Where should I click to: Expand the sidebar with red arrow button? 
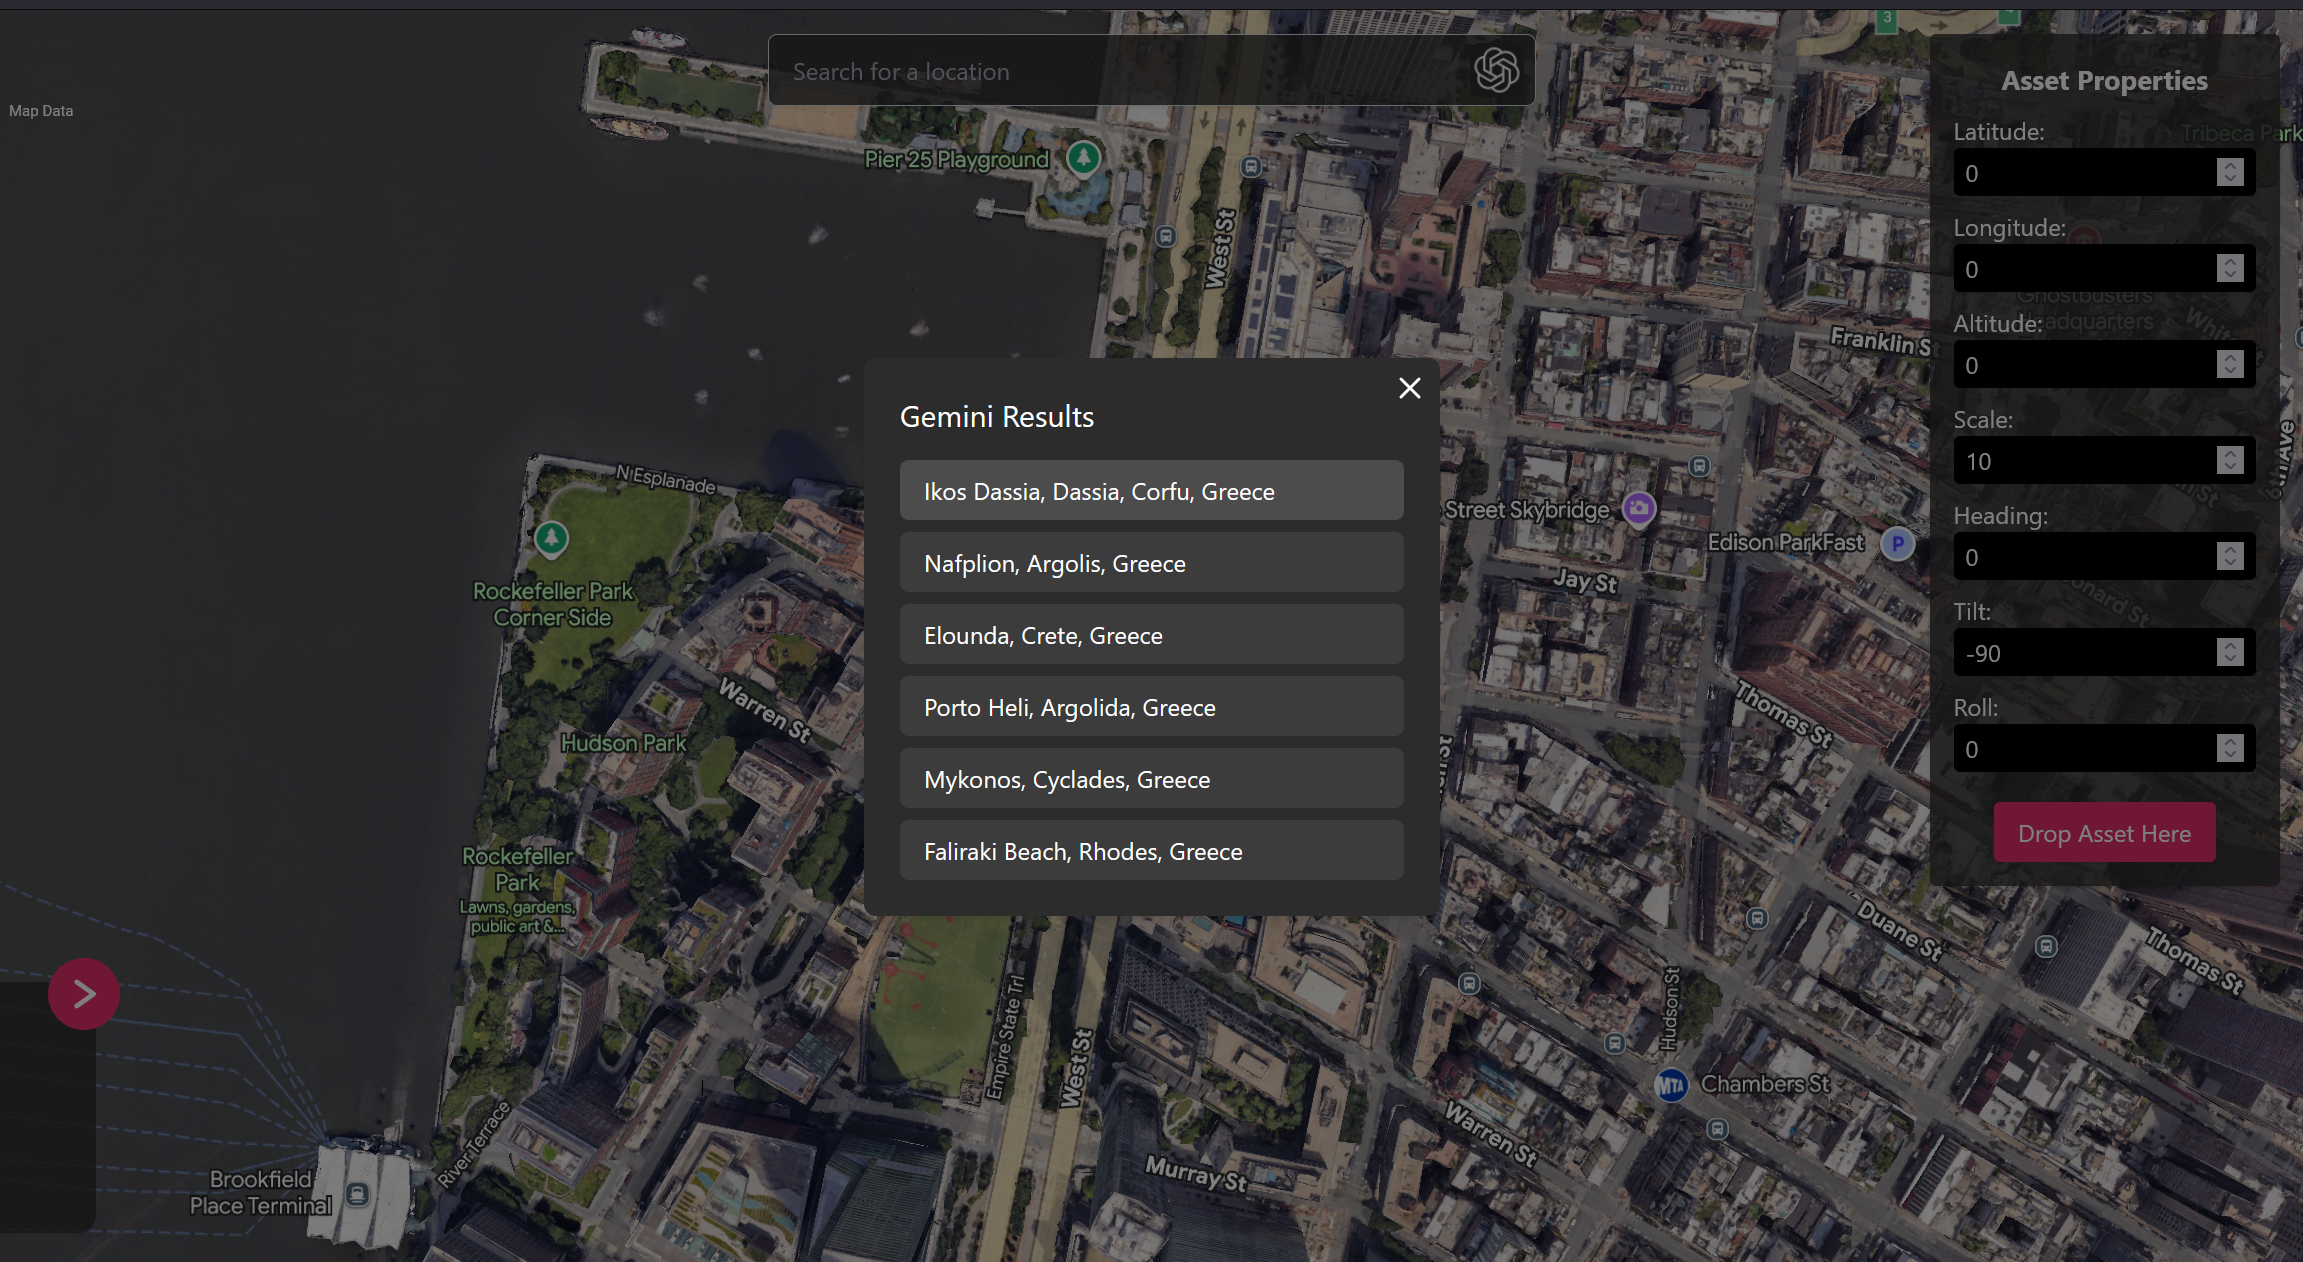pos(84,994)
